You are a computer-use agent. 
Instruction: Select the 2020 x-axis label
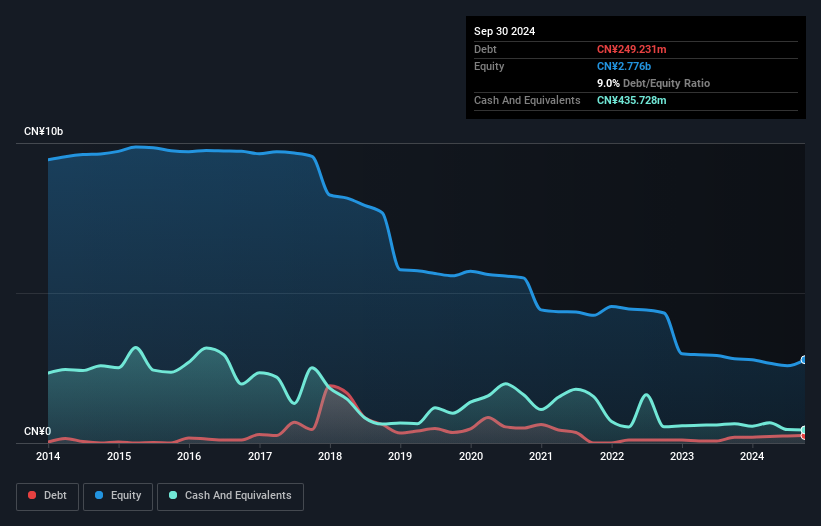471,456
